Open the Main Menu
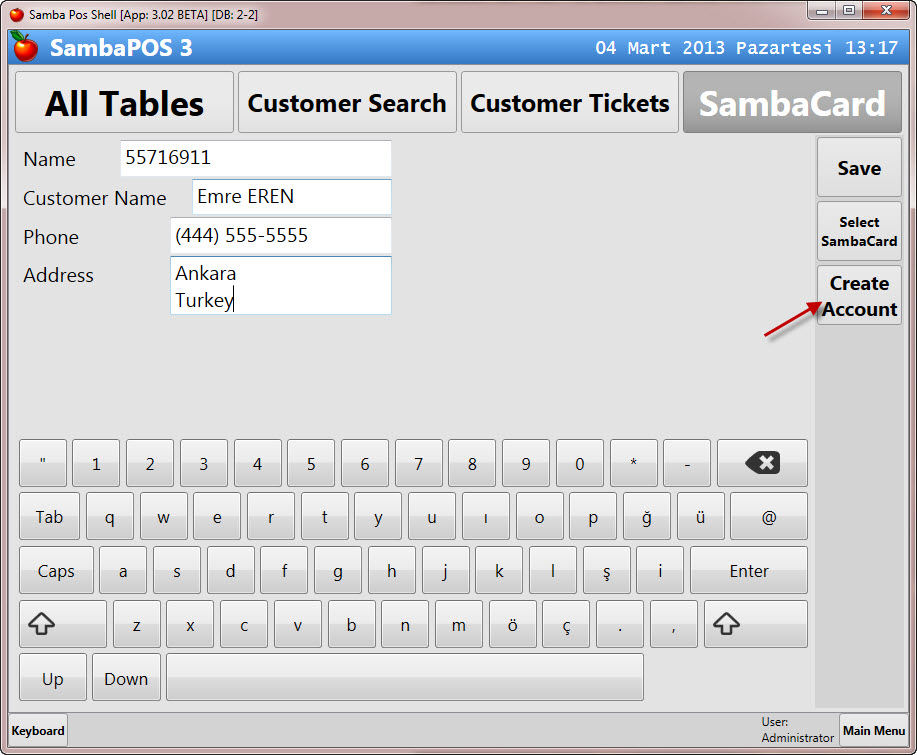The width and height of the screenshot is (917, 755). (874, 731)
